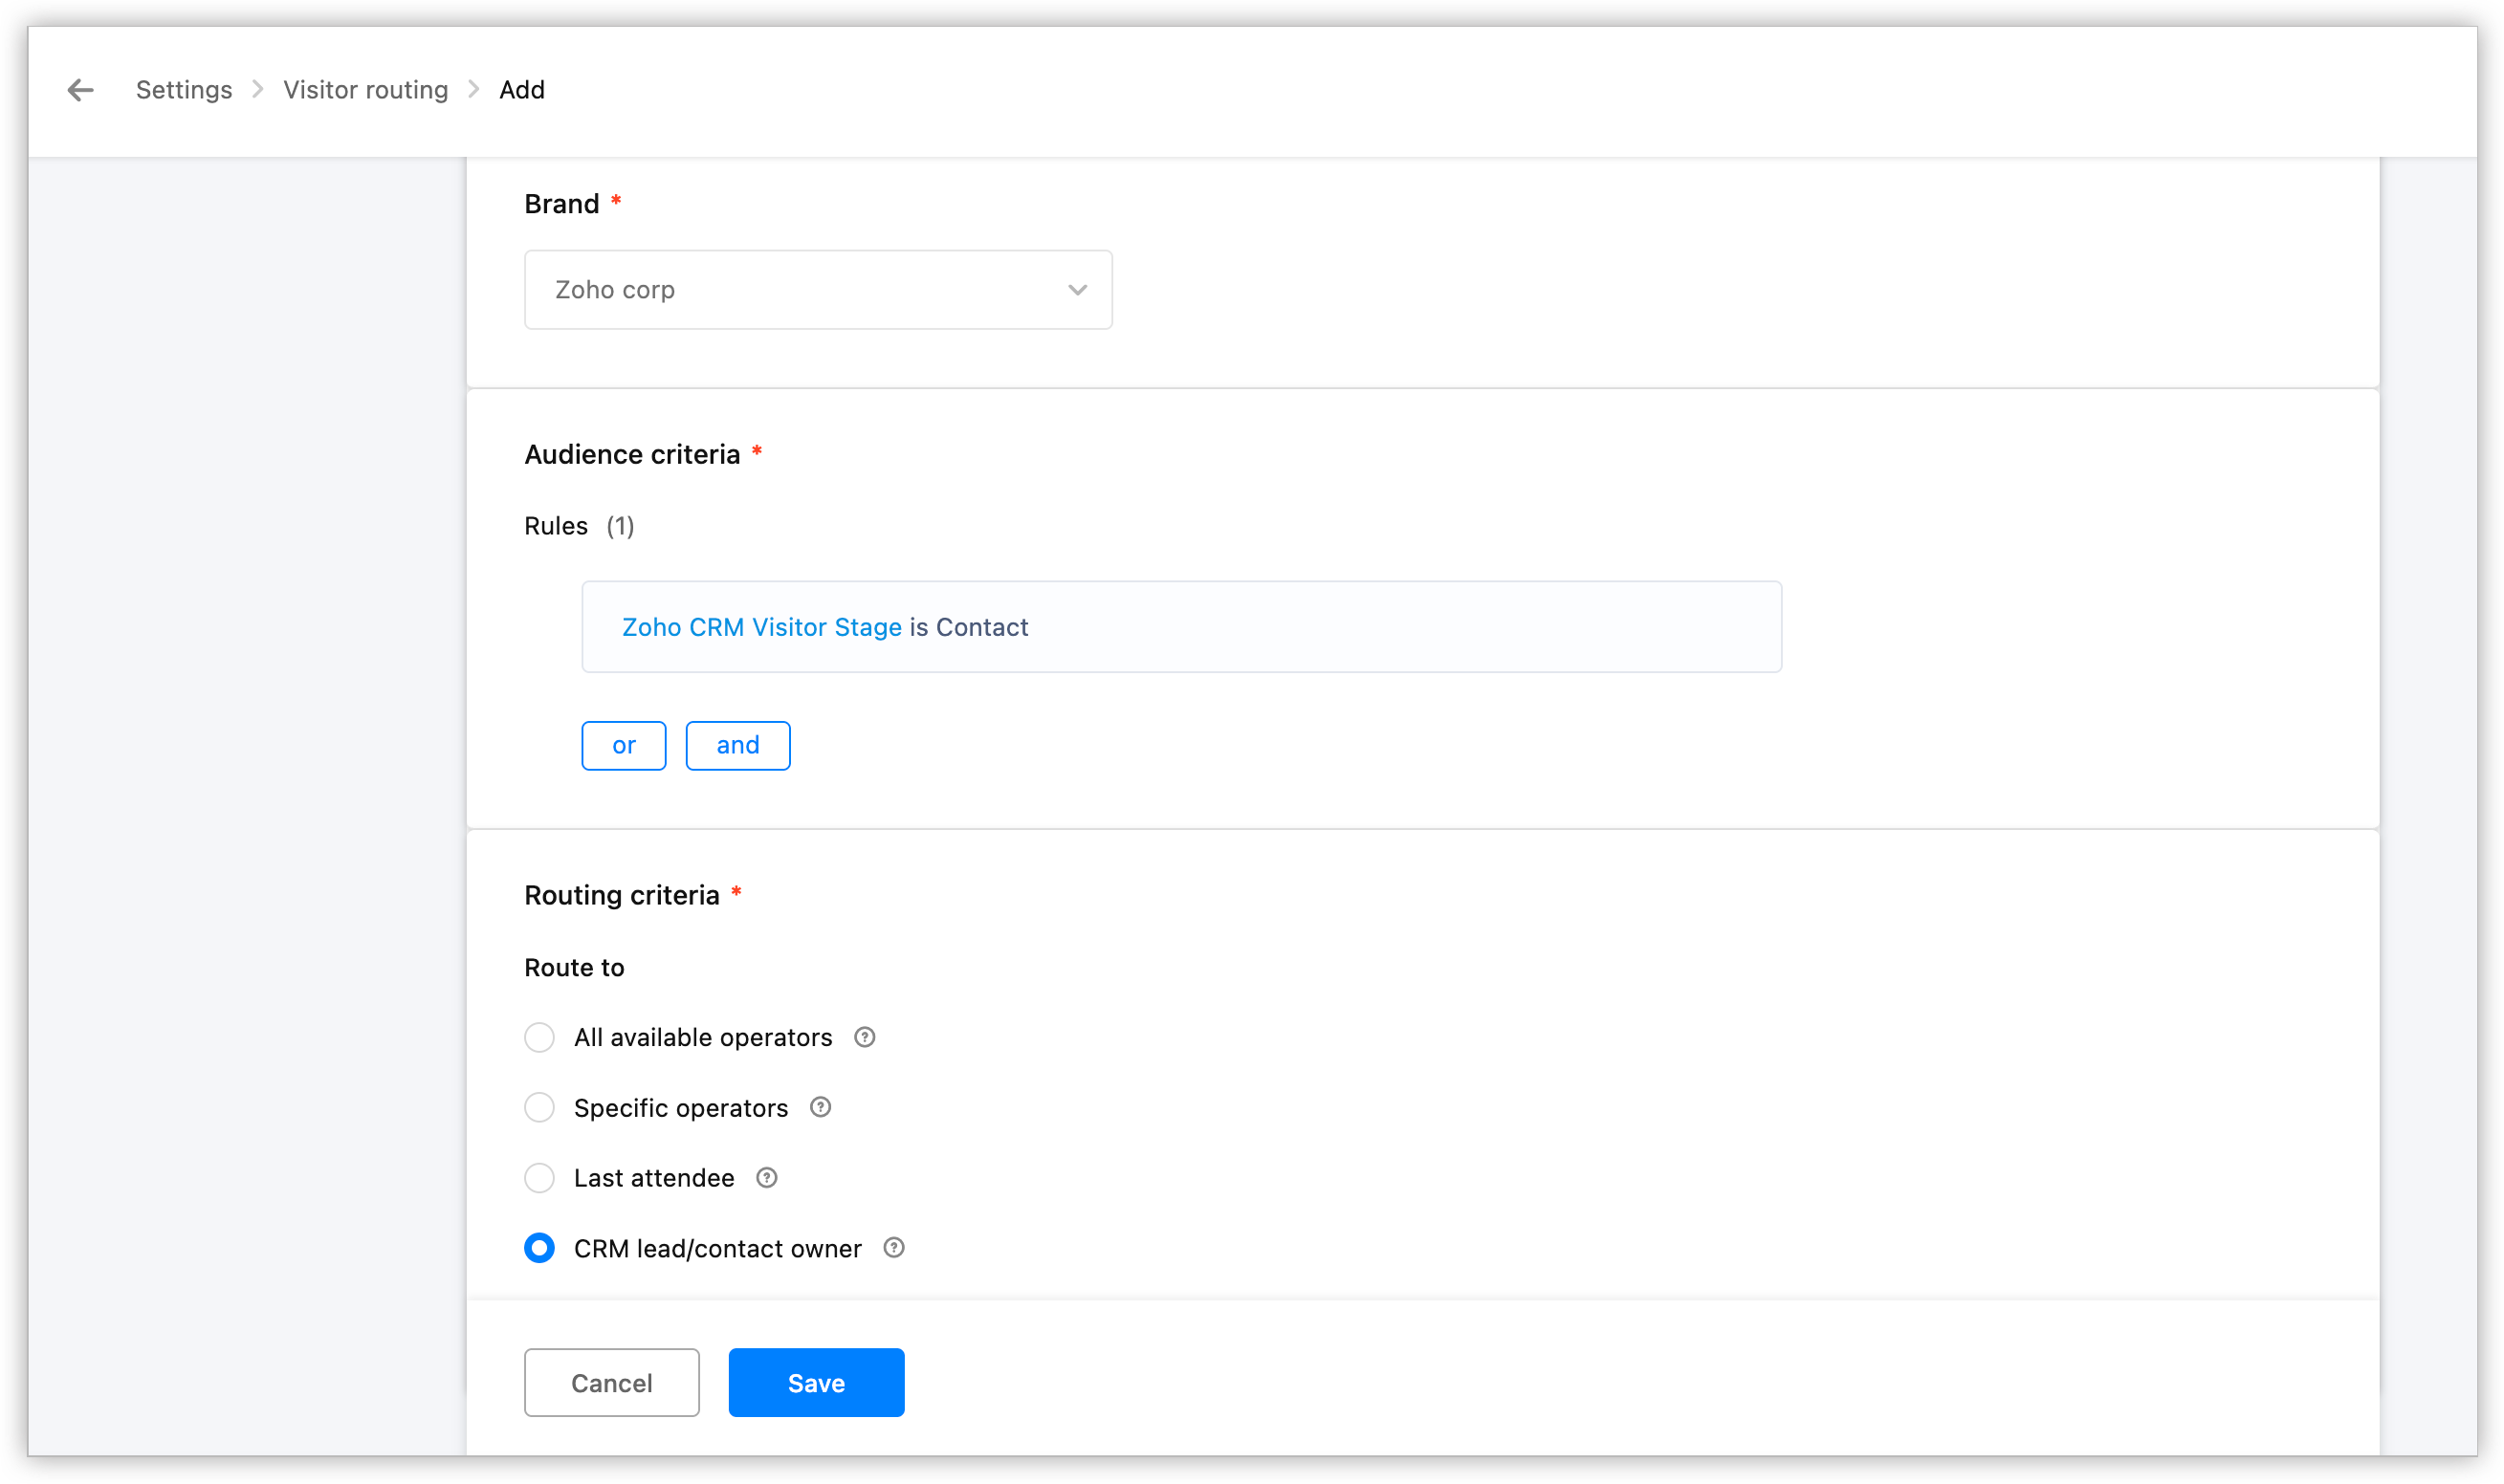
Task: Open the Brand dropdown showing Zoho corp
Action: click(800, 290)
